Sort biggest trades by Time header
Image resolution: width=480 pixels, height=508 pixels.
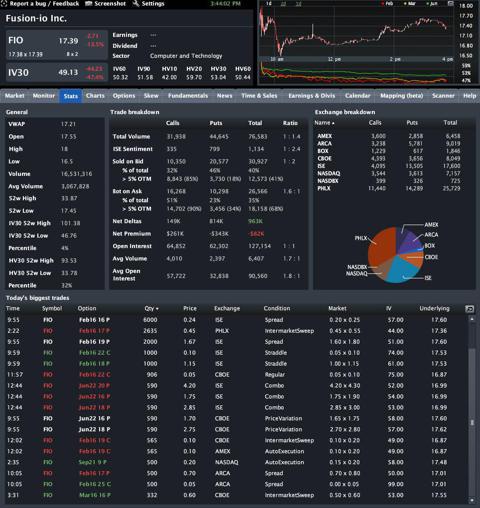(13, 308)
